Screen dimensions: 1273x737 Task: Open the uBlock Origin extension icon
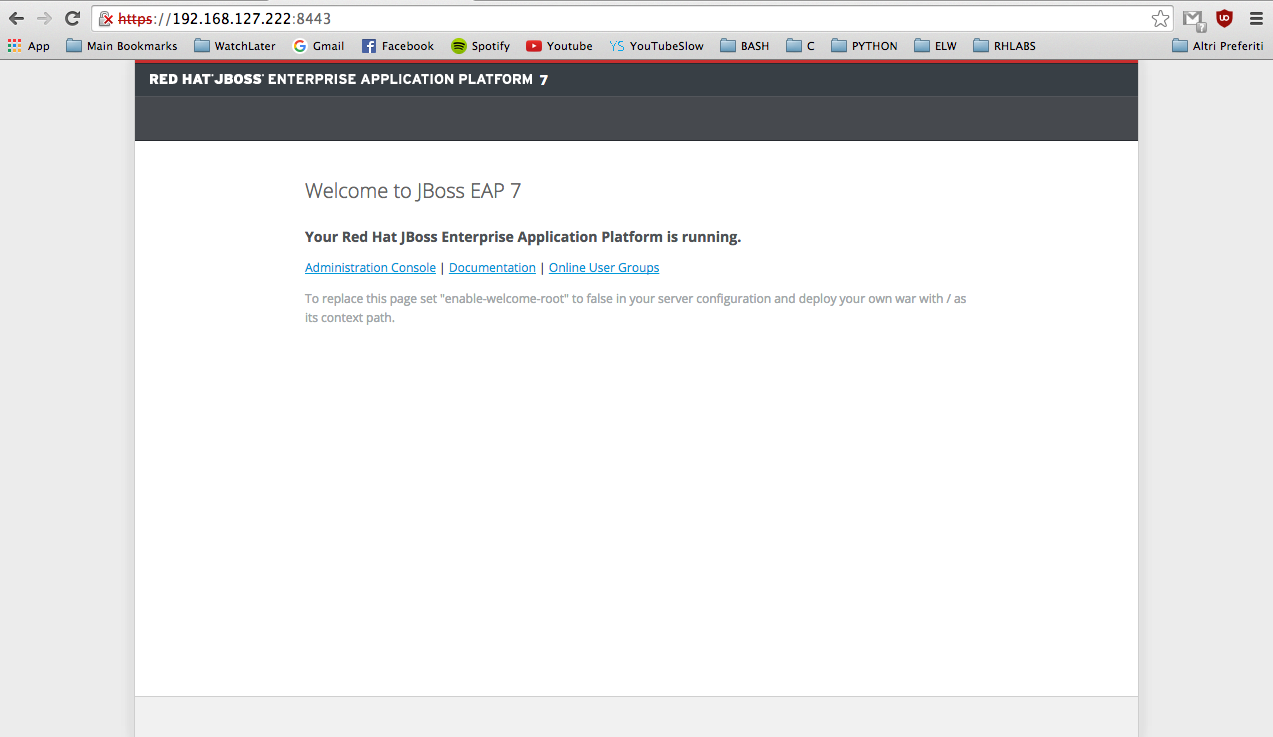[1224, 18]
